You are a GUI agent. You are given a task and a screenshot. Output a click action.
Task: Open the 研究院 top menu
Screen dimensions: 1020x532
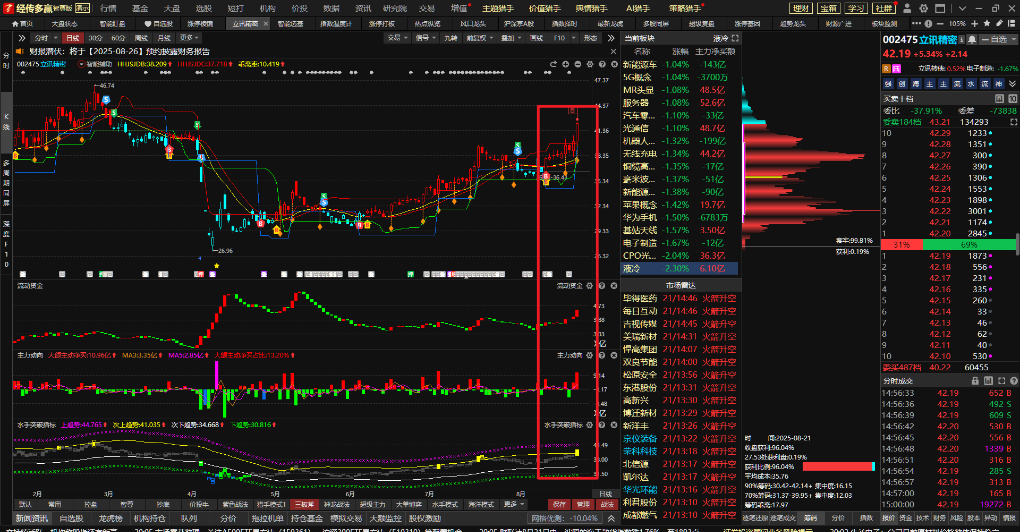(395, 8)
